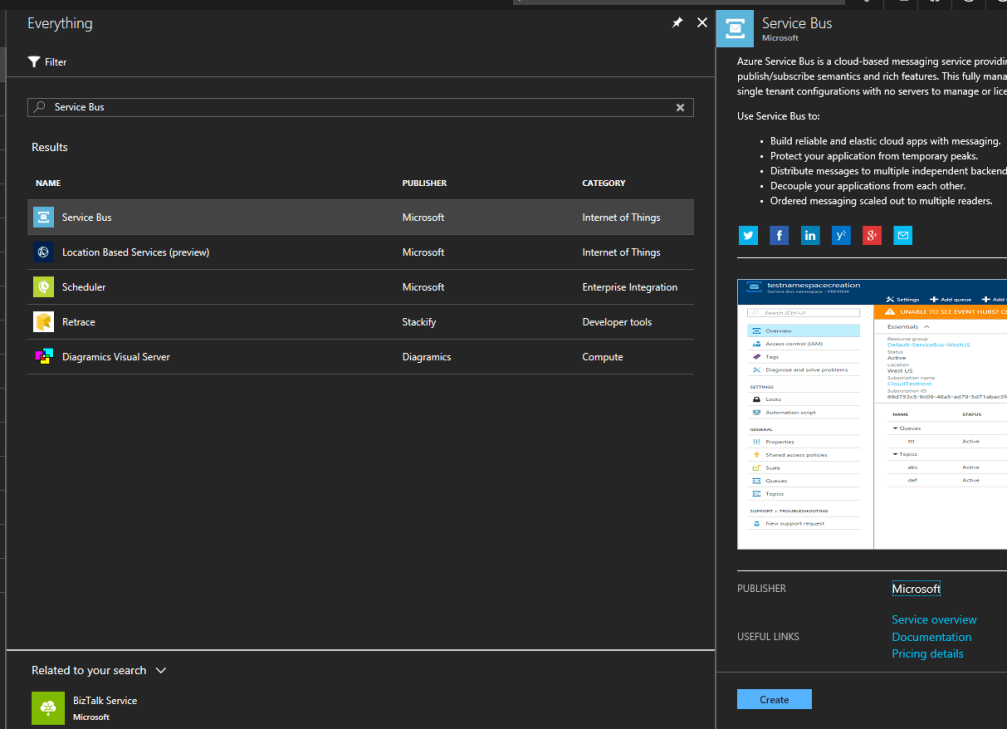The image size is (1007, 729).
Task: Click the Location Based Services preview icon
Action: [42, 251]
